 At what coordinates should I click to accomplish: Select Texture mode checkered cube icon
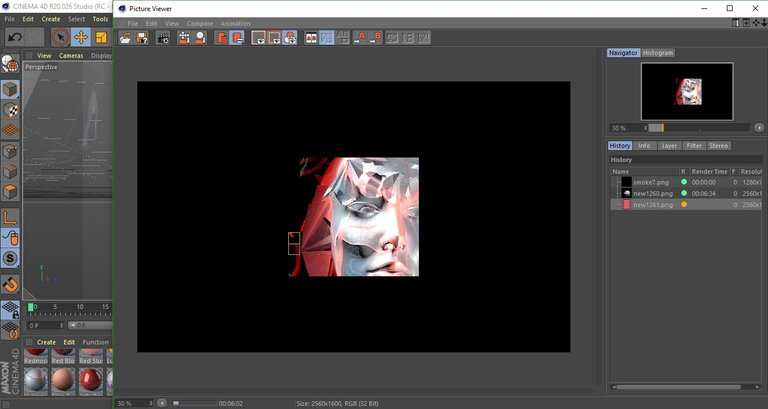10,110
